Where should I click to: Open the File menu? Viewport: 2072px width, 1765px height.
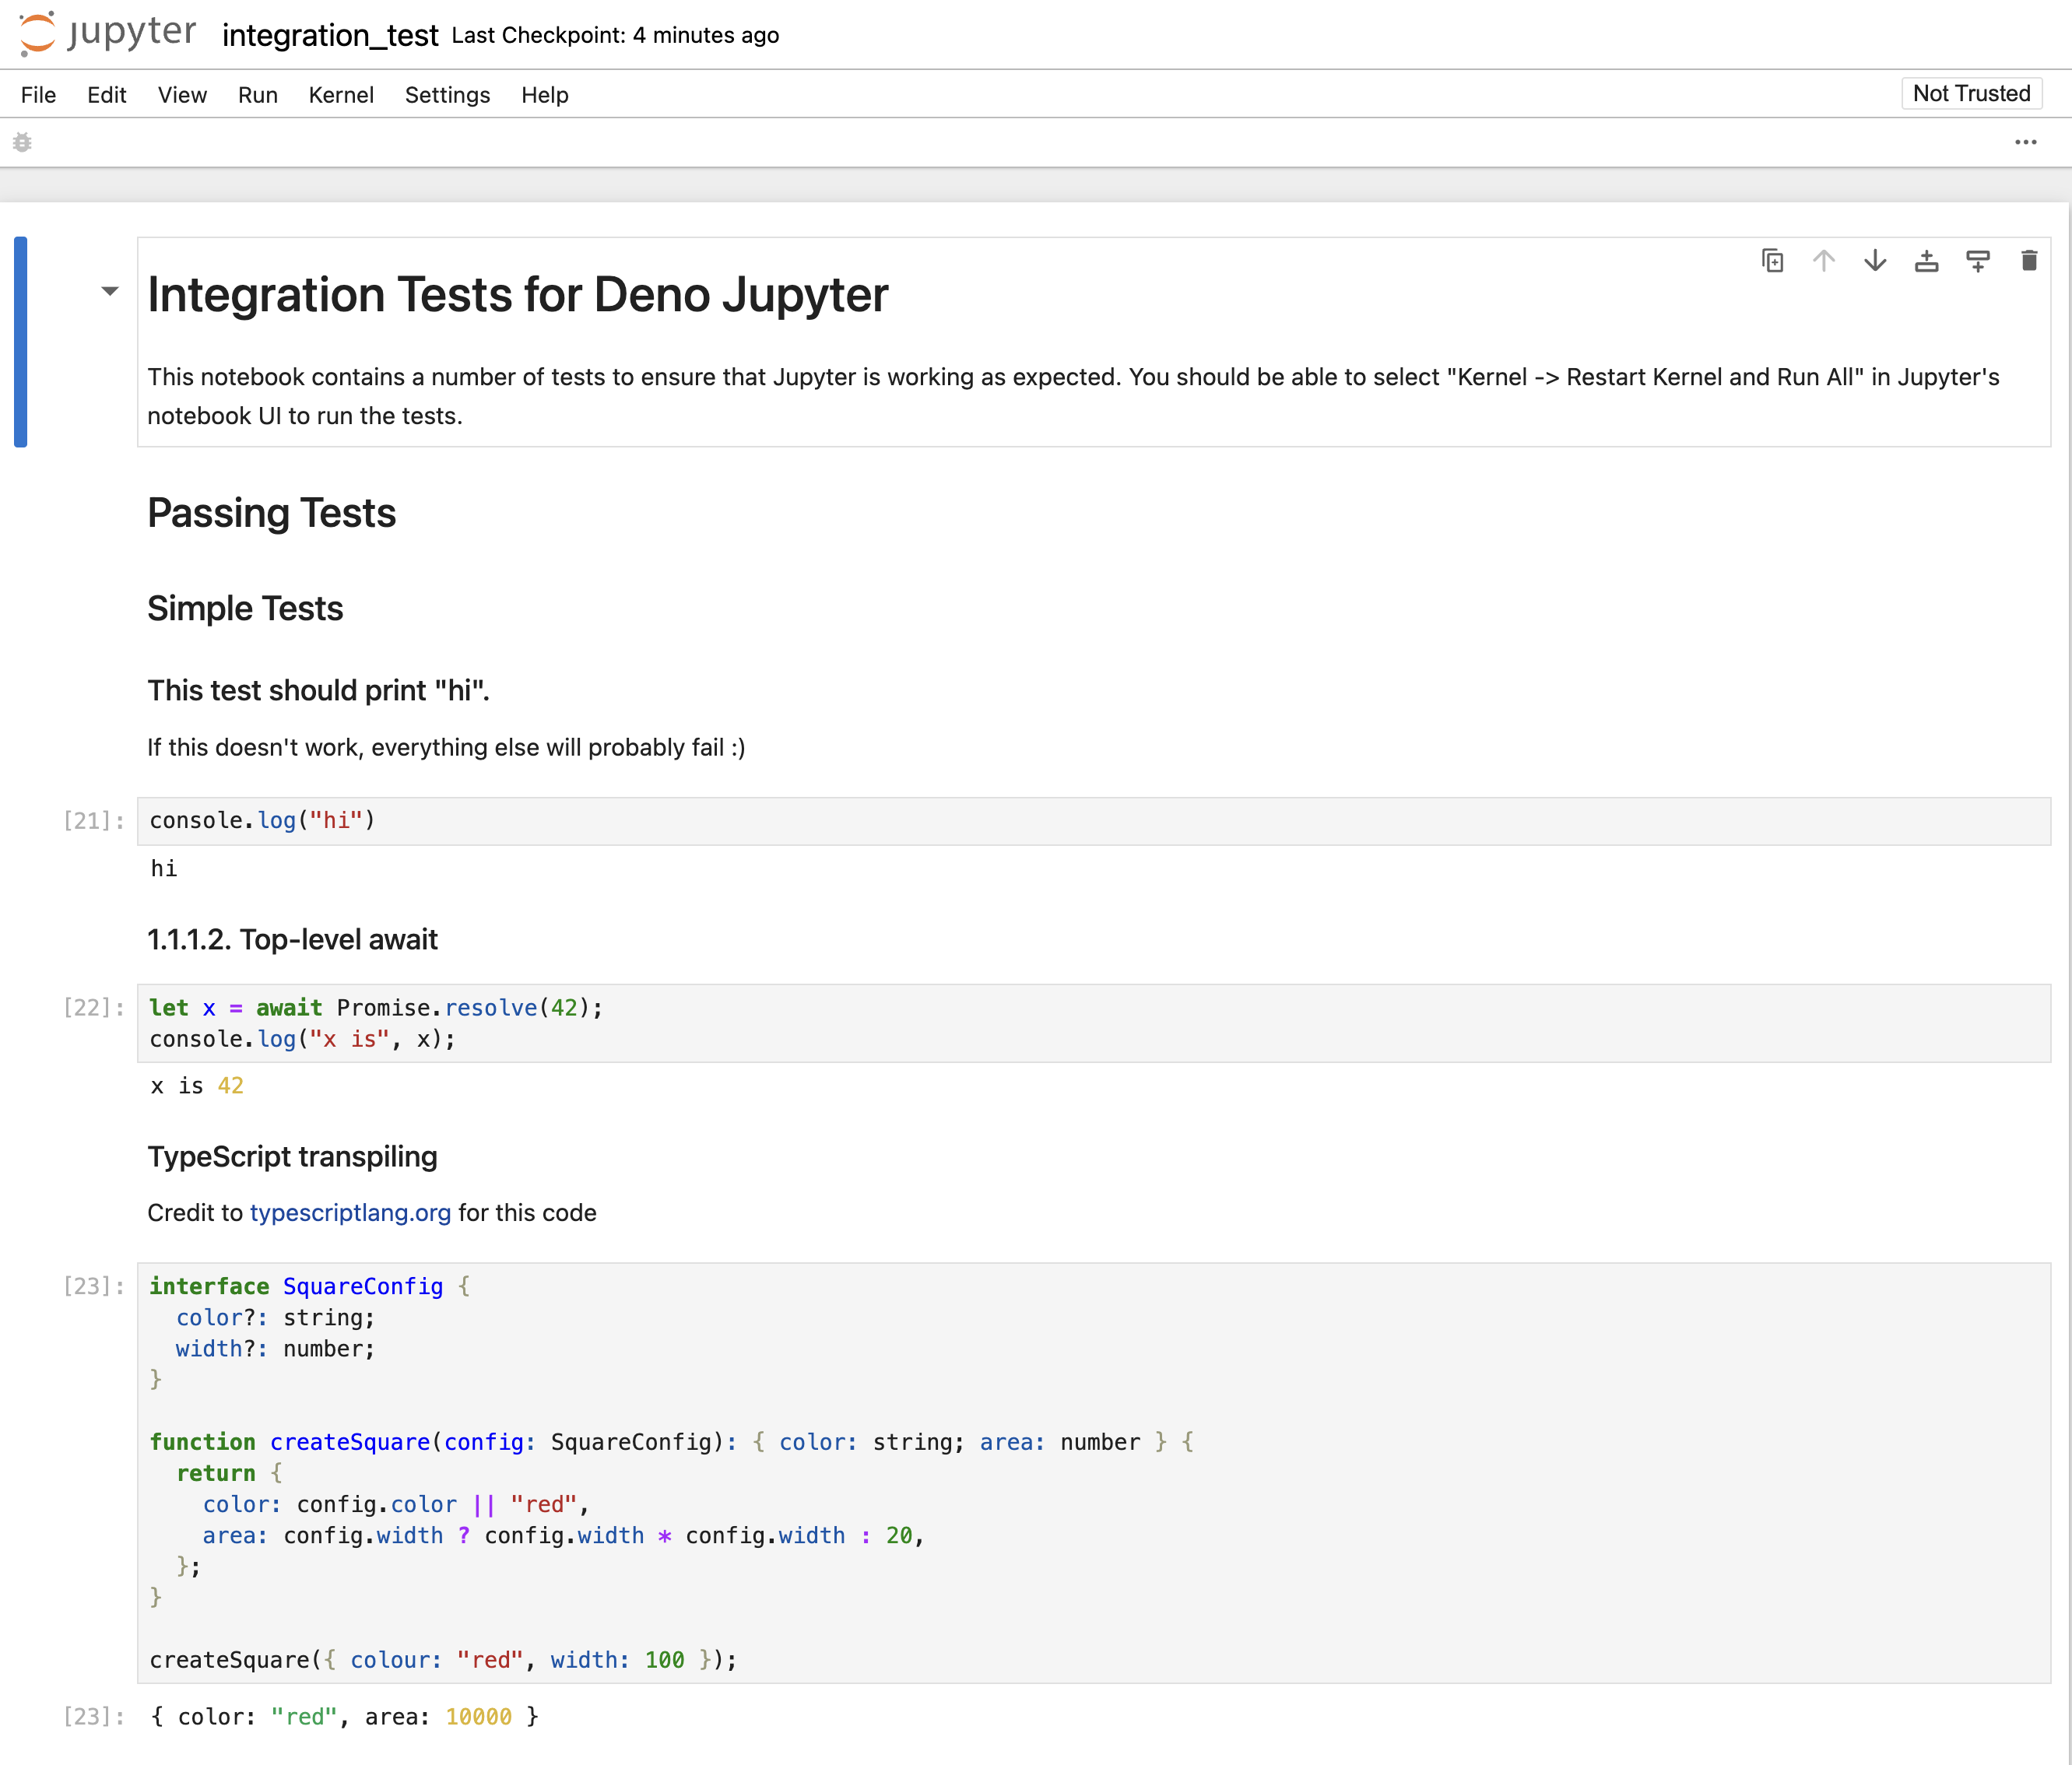point(37,95)
